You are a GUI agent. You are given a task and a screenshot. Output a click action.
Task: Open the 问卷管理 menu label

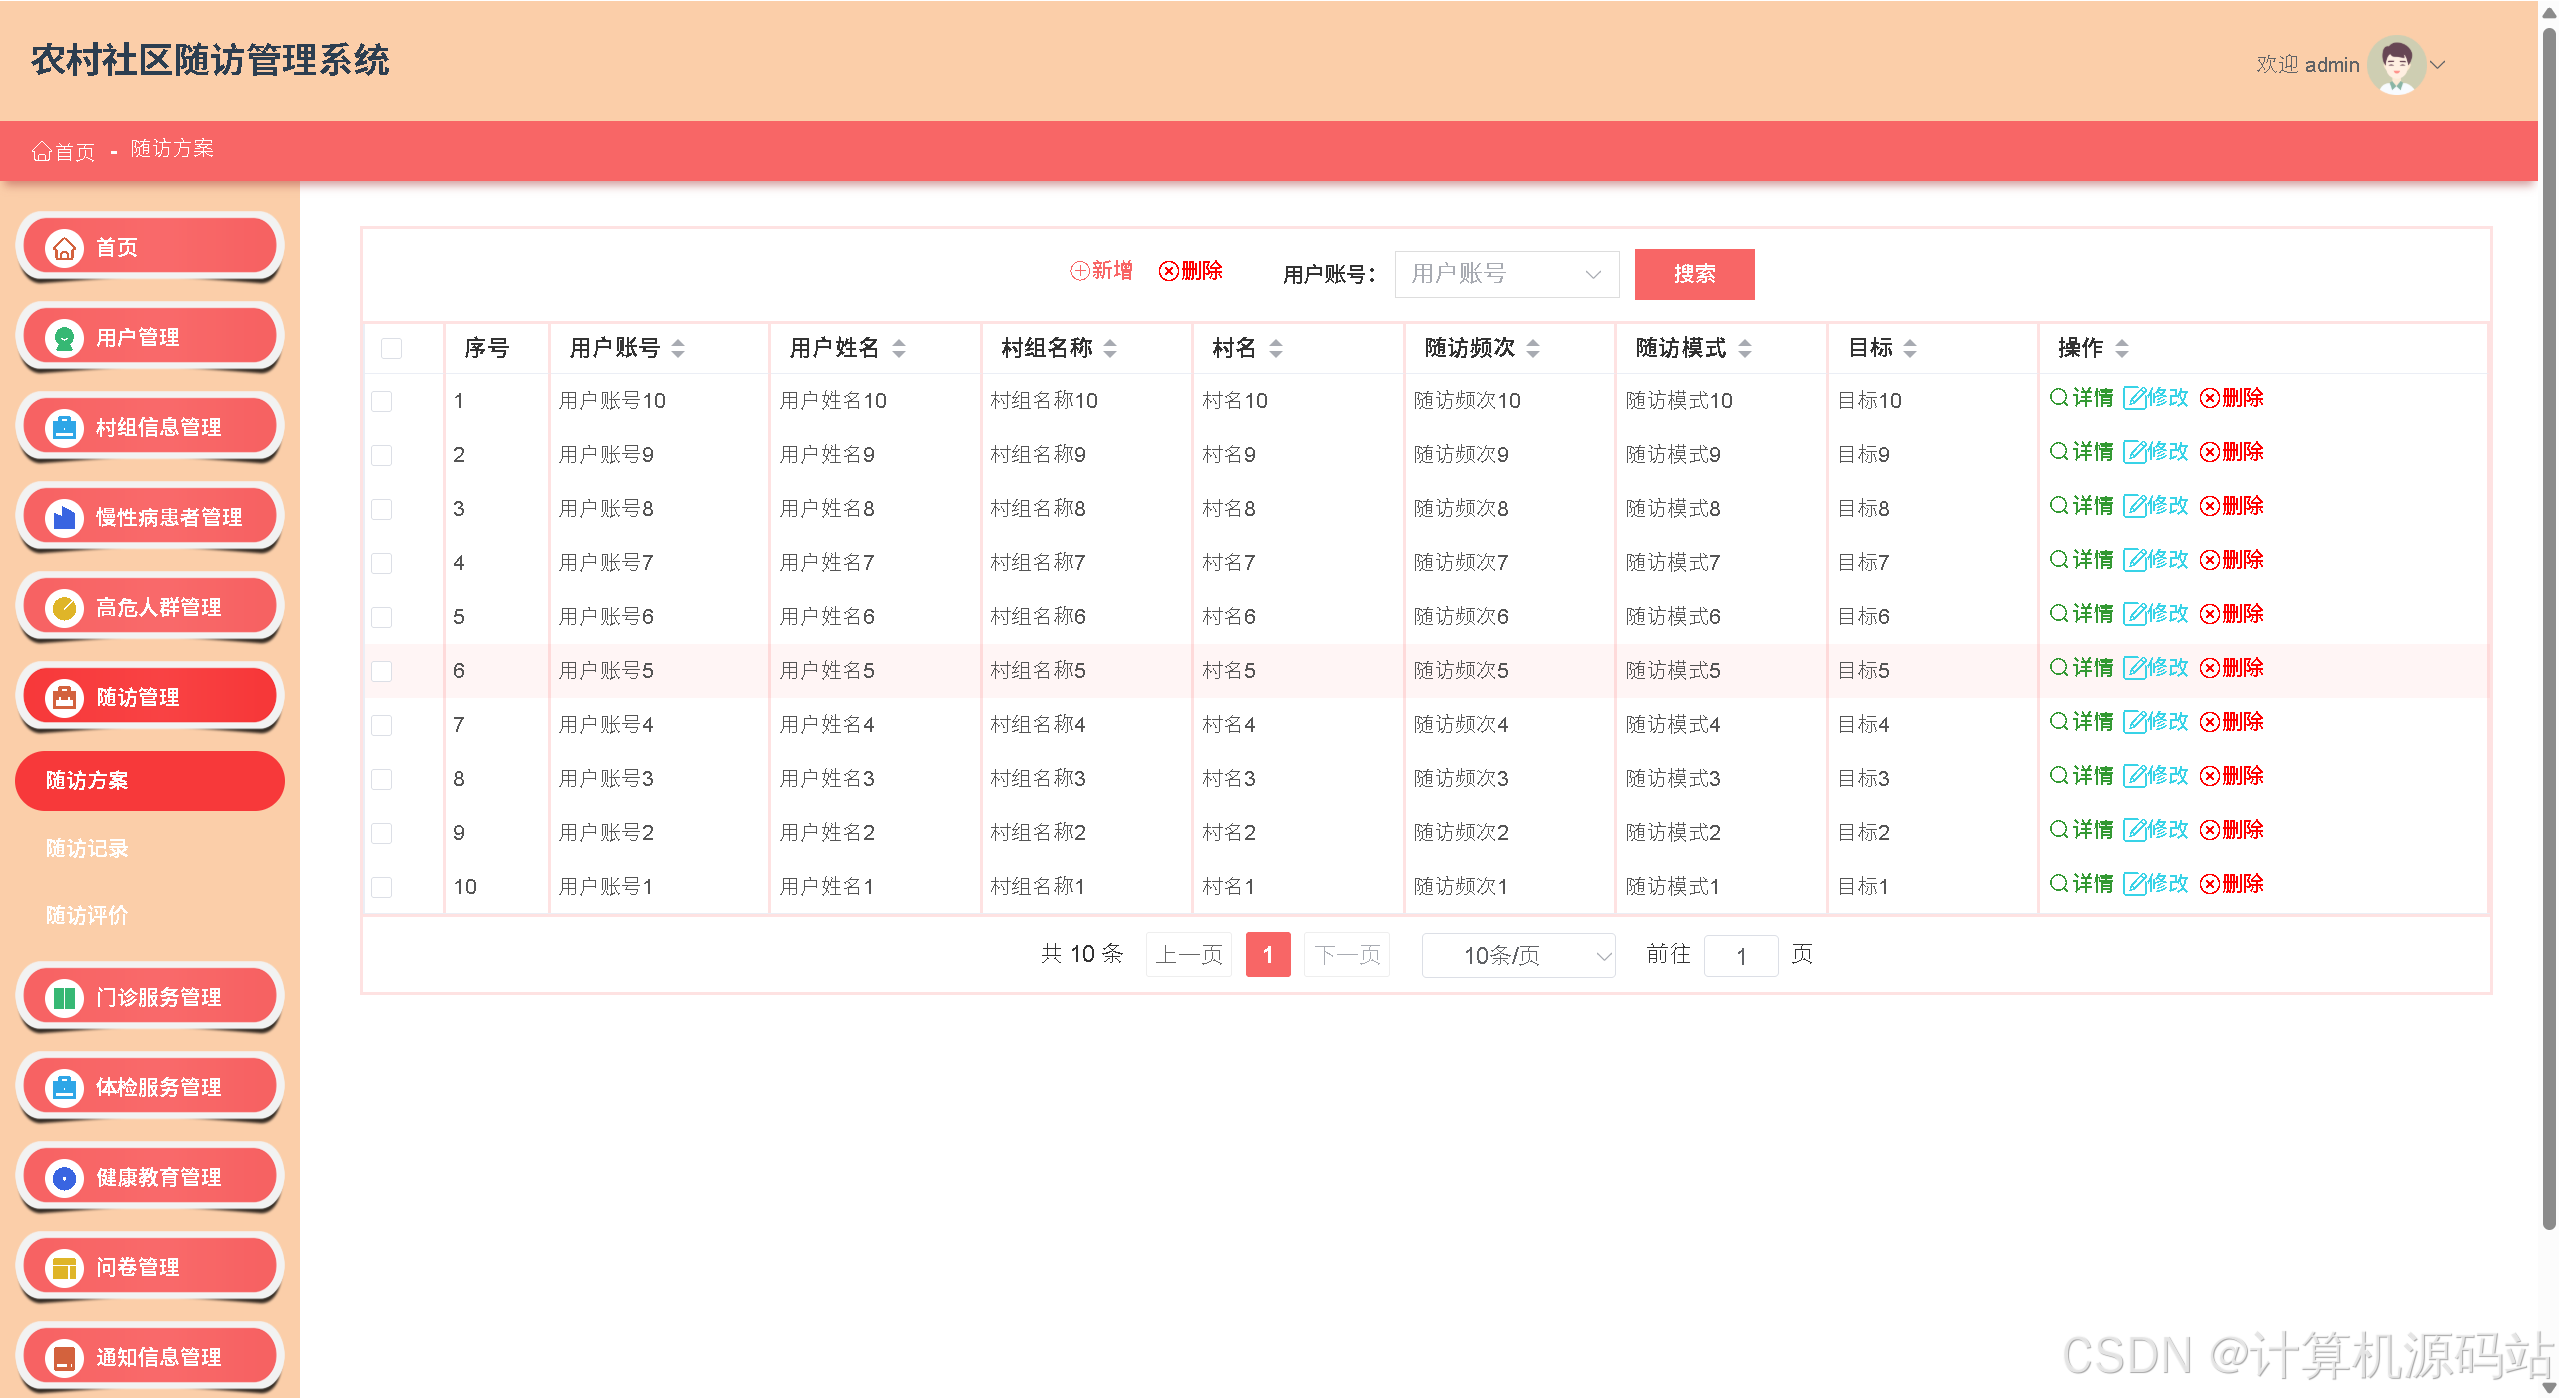pos(138,1267)
